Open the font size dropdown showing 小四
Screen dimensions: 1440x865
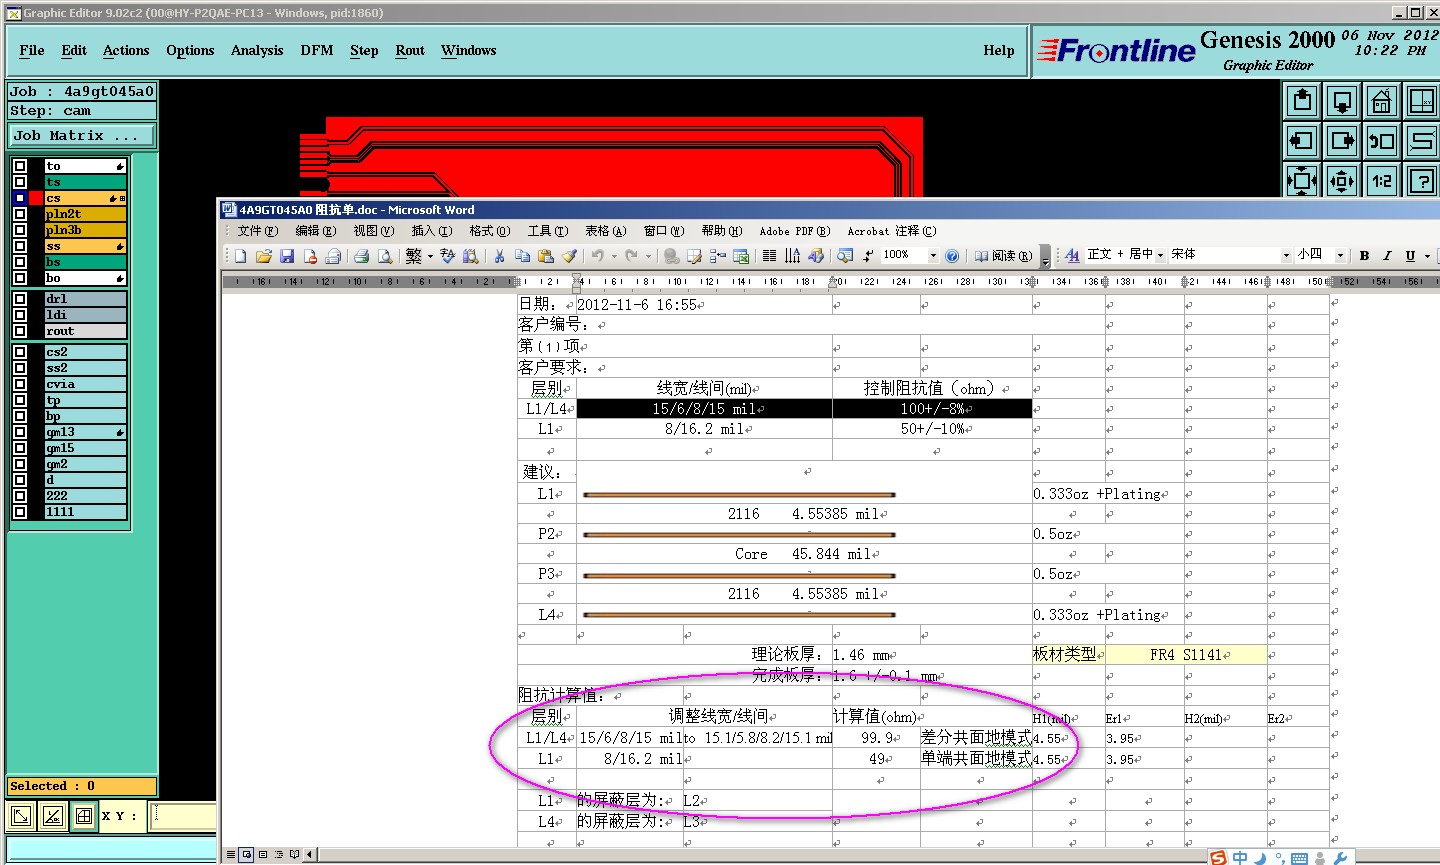coord(1340,255)
